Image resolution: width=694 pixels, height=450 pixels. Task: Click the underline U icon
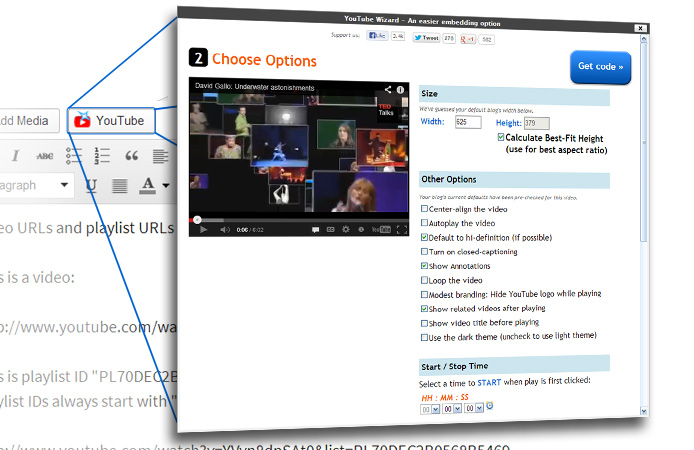91,185
